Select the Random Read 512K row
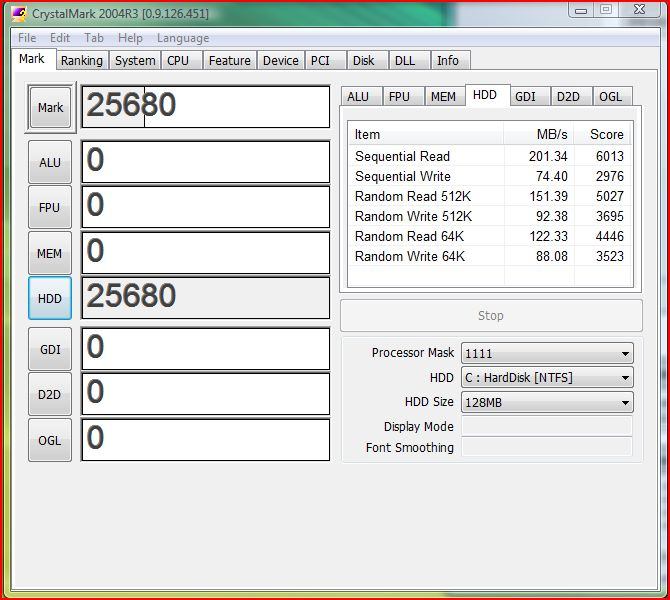This screenshot has height=600, width=670. pyautogui.click(x=490, y=196)
